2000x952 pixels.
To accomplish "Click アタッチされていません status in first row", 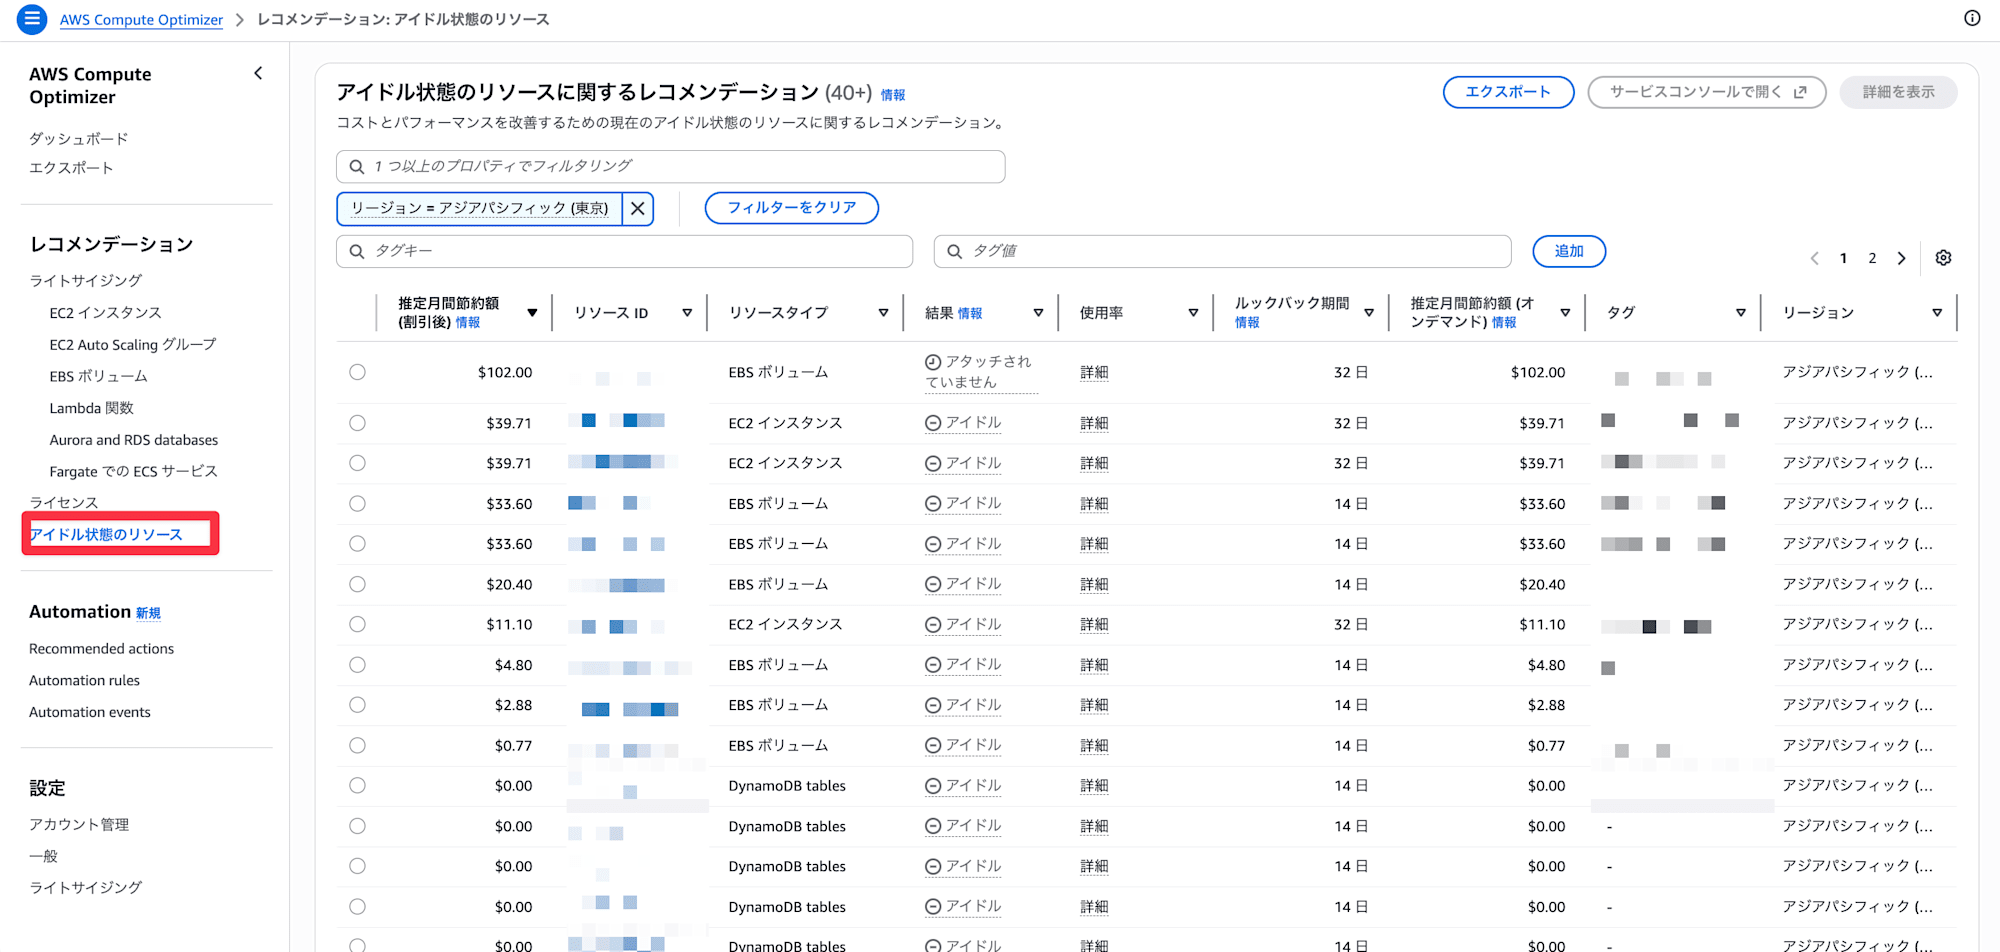I will click(979, 372).
